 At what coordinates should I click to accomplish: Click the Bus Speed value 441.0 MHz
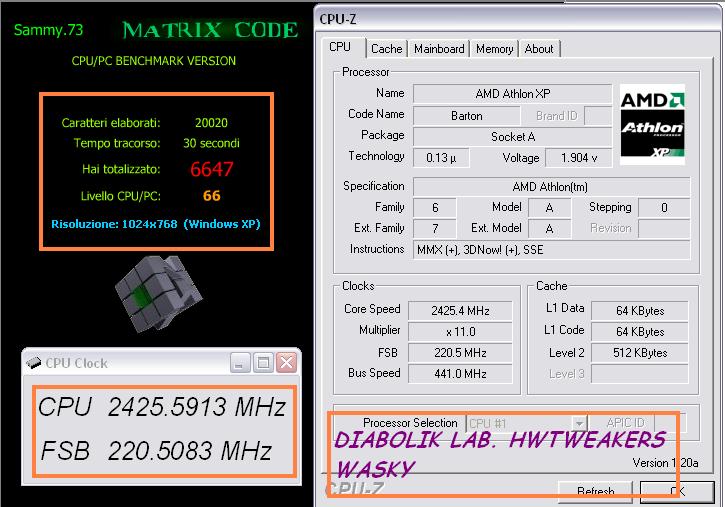[x=460, y=374]
